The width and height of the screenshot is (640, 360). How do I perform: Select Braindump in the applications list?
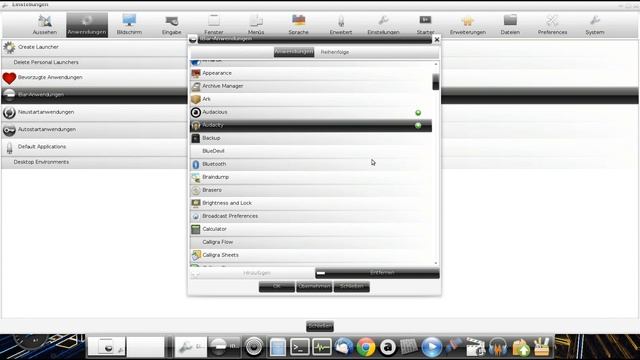[311, 177]
